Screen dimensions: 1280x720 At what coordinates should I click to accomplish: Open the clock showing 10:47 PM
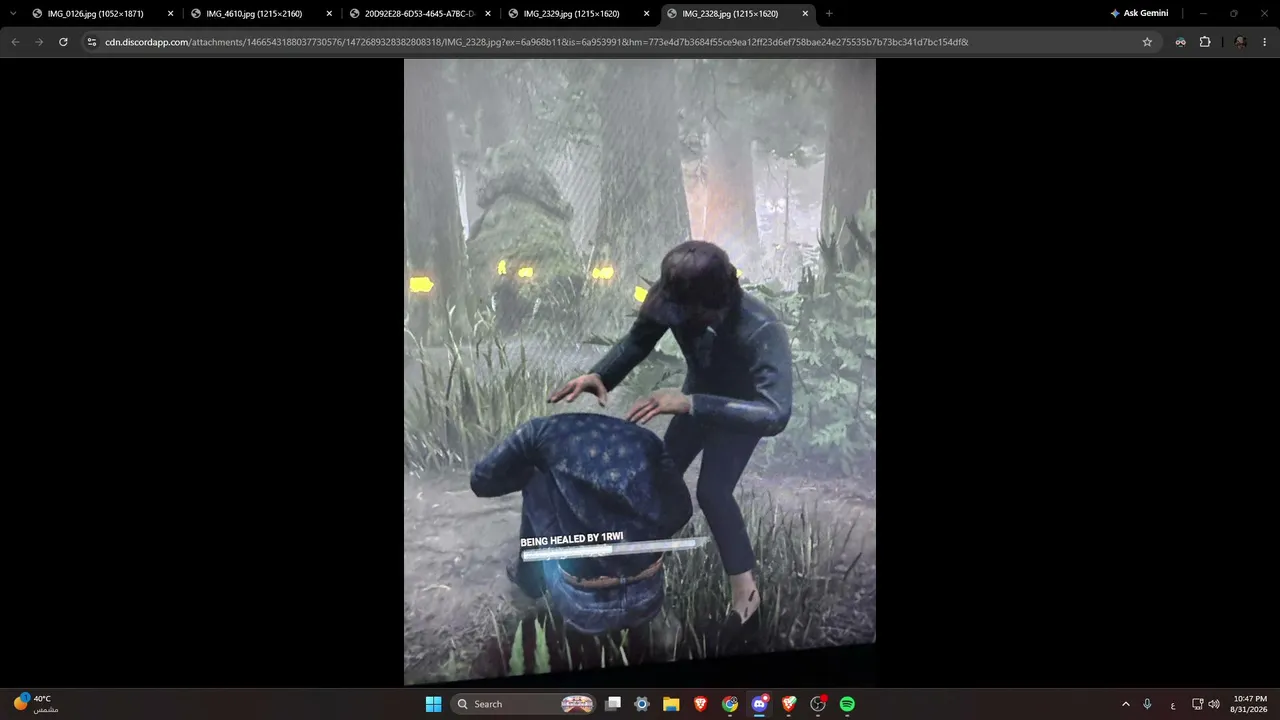tap(1250, 704)
